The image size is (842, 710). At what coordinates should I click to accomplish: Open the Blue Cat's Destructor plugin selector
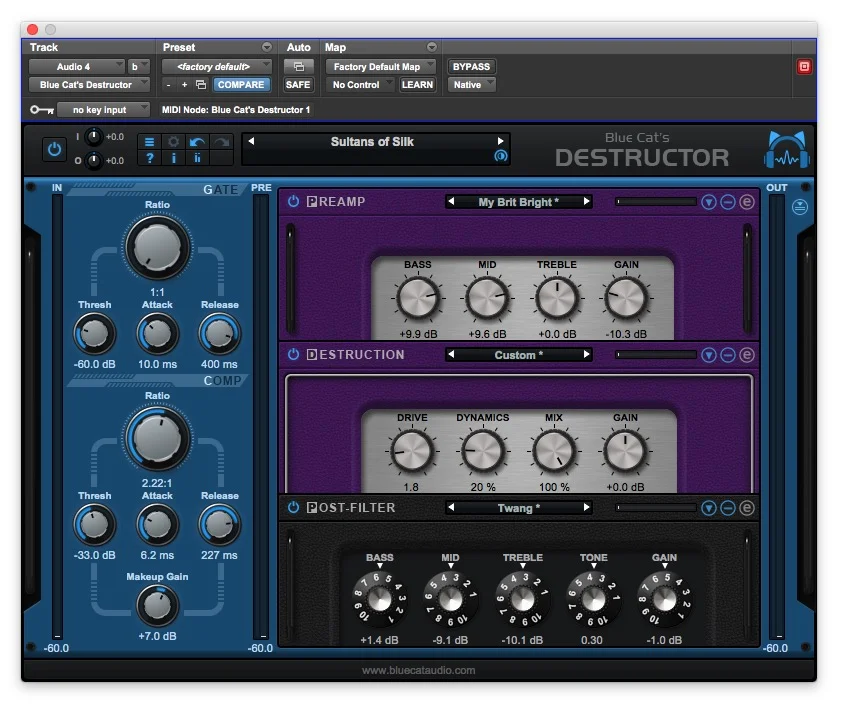89,85
